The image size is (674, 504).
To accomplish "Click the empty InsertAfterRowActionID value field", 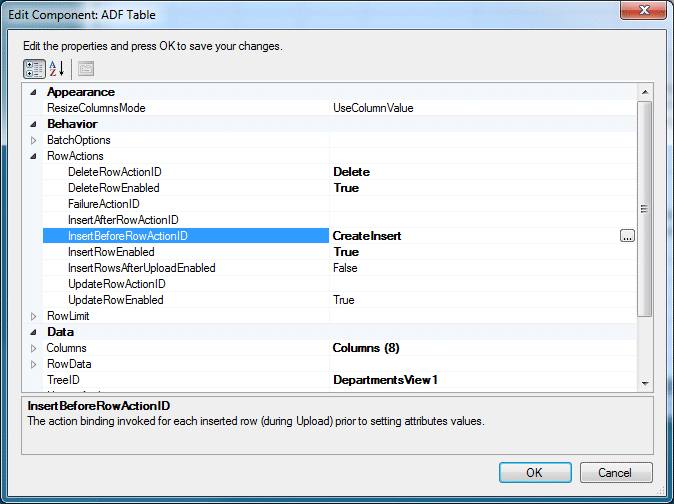I will pos(483,220).
